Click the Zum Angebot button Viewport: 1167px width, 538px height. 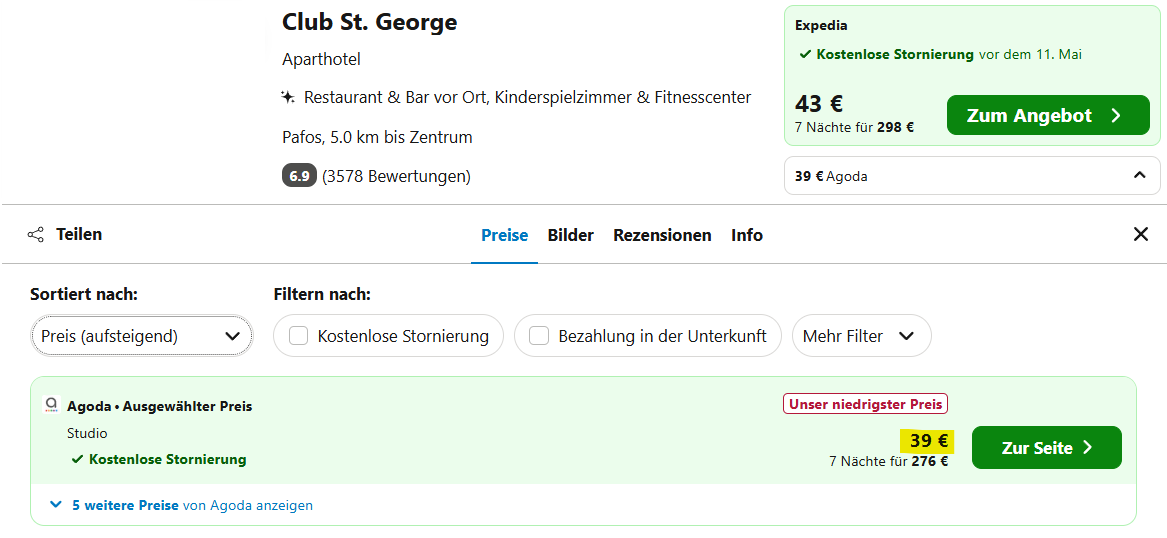pos(1048,115)
